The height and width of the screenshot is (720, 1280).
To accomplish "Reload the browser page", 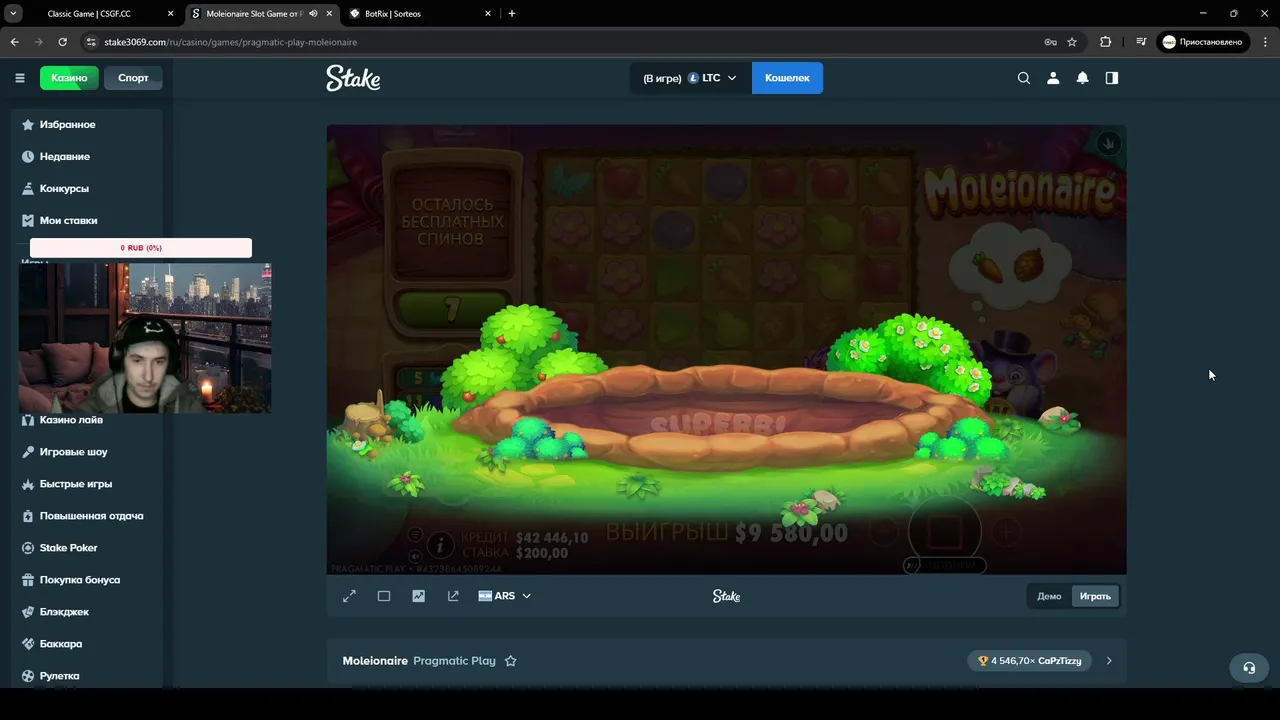I will click(x=62, y=42).
